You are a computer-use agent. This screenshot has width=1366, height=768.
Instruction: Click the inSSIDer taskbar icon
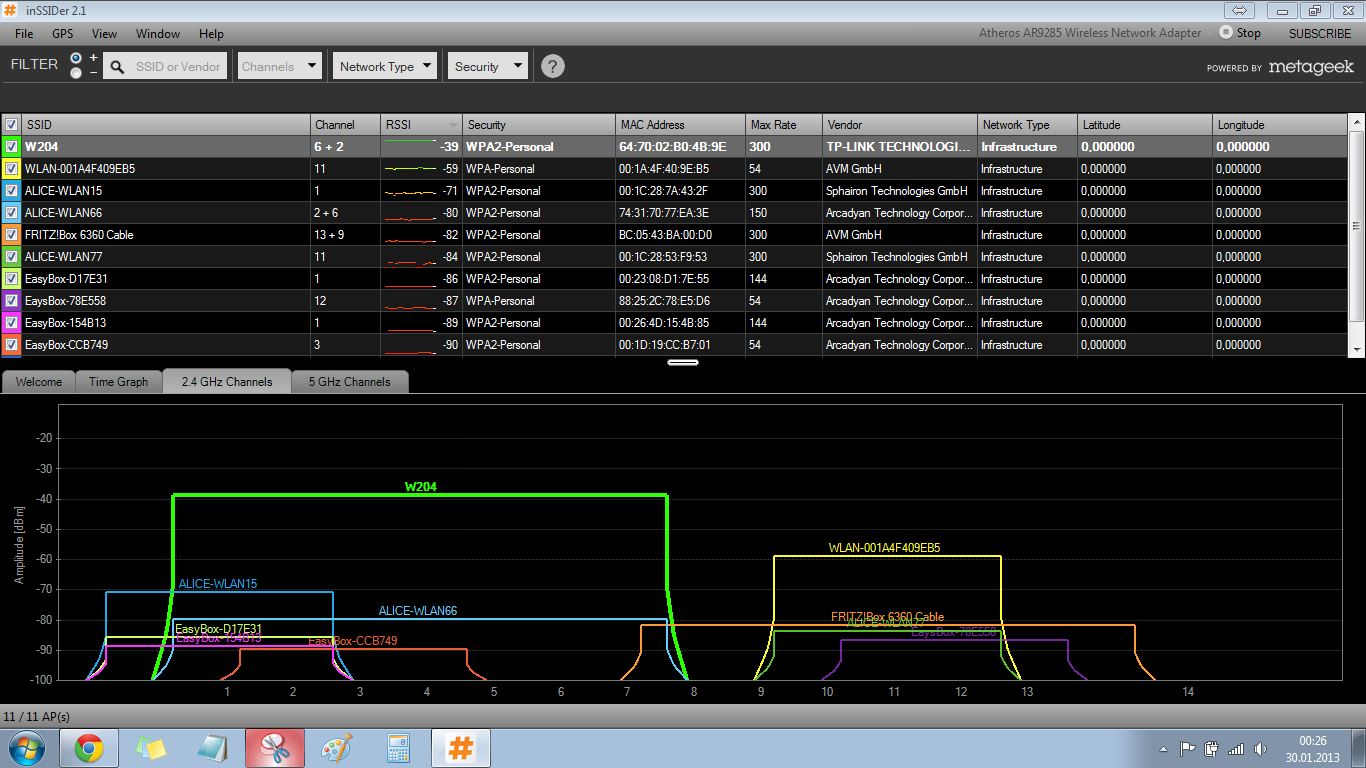460,748
